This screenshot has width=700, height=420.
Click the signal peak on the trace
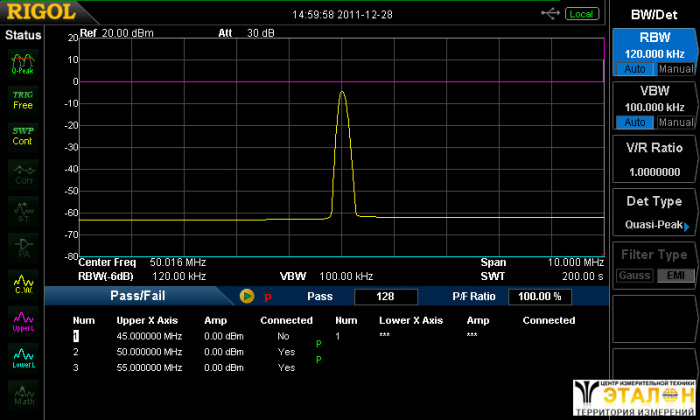[342, 92]
